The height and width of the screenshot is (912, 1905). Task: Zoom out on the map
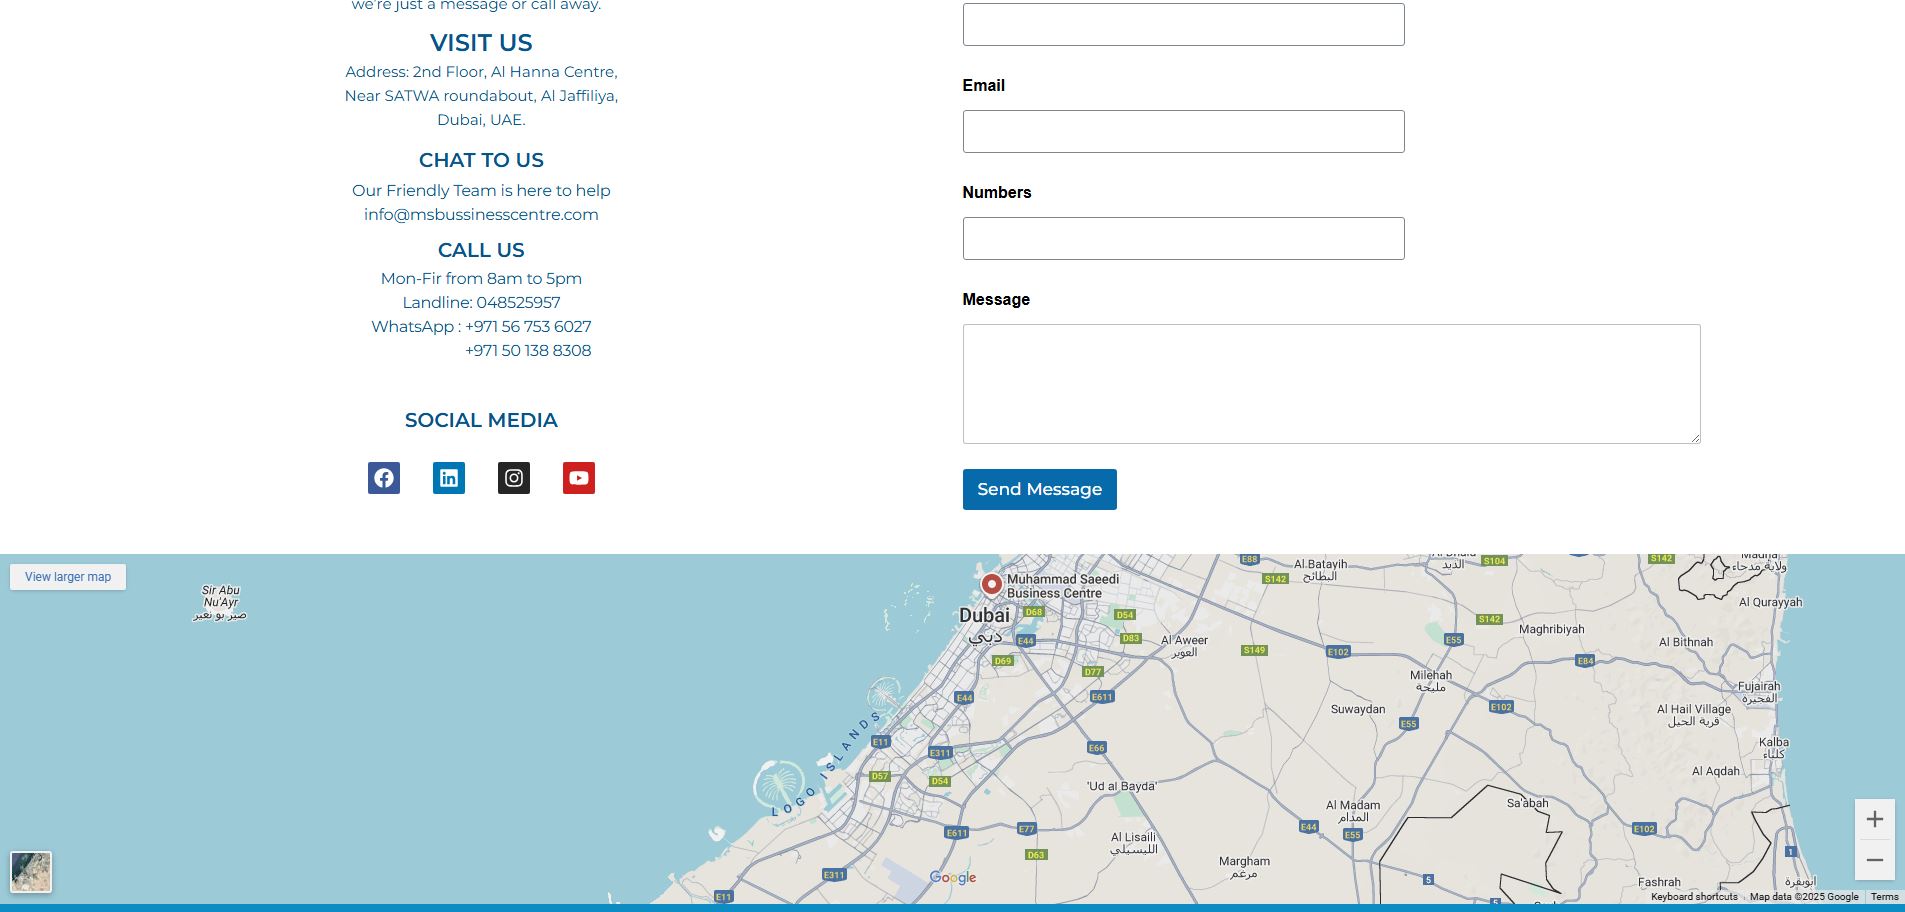(x=1874, y=860)
